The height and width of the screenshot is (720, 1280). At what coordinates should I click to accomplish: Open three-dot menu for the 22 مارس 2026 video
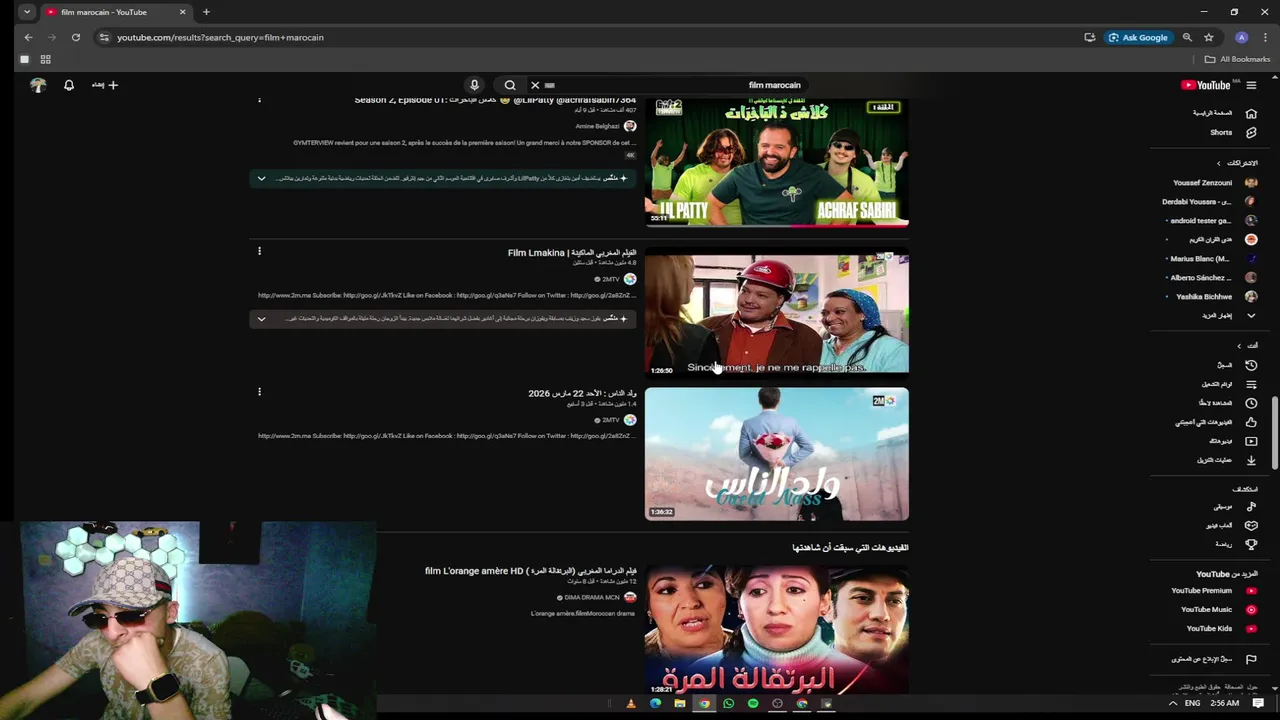pyautogui.click(x=259, y=392)
